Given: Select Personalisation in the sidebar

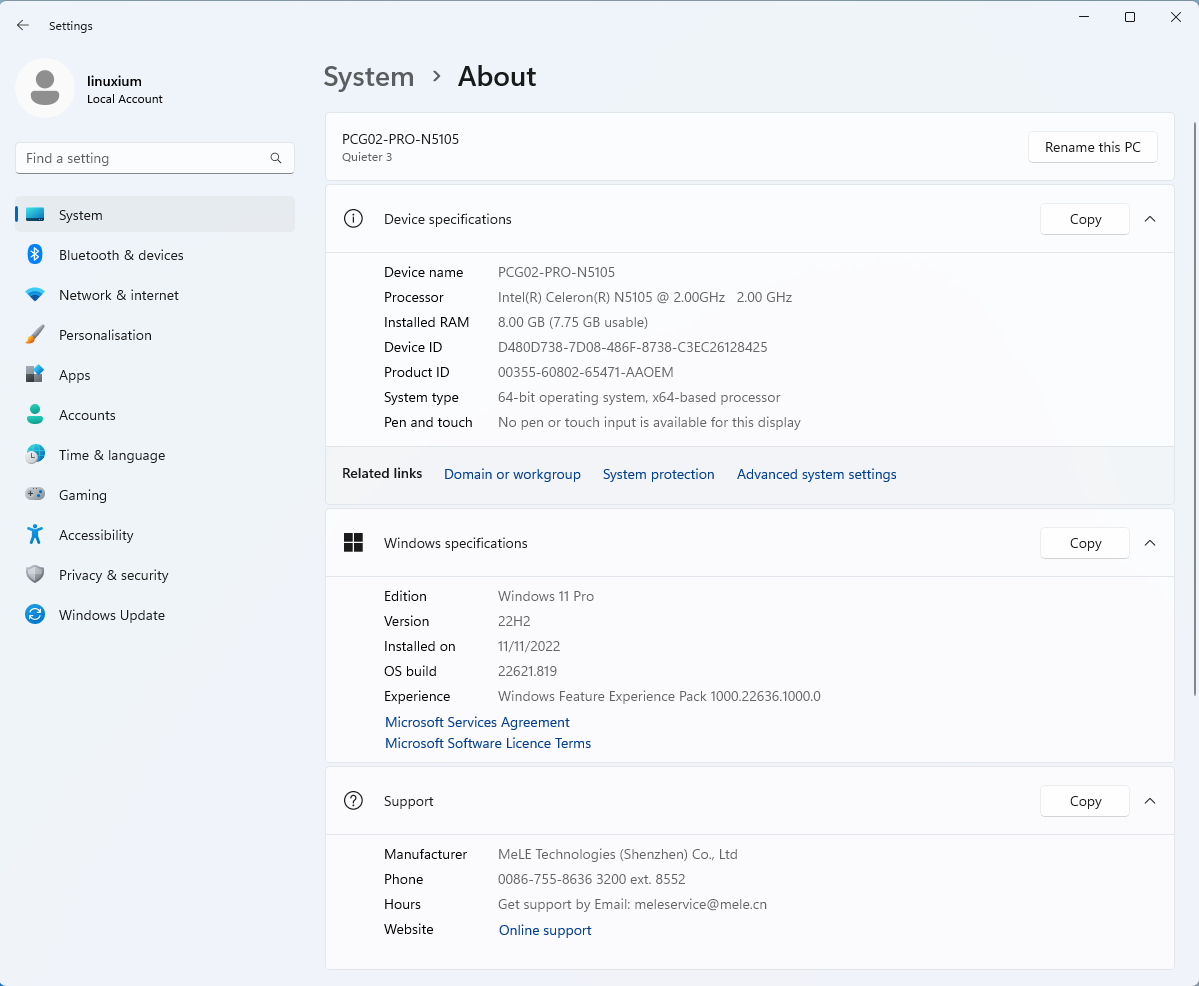Looking at the screenshot, I should point(154,334).
